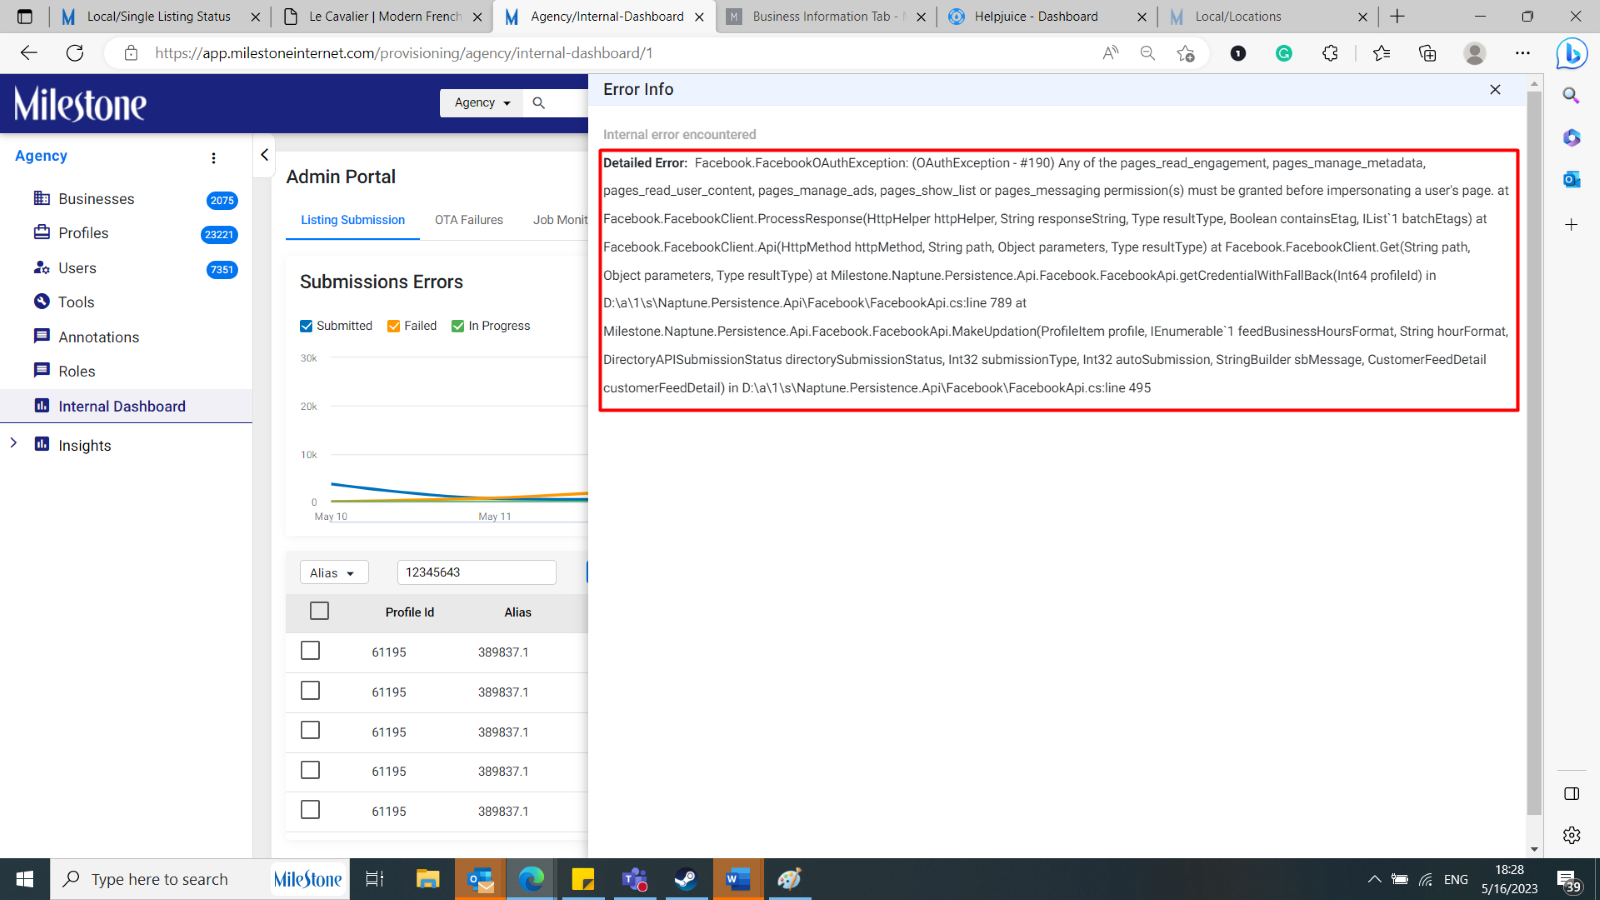Click the Profiles count badge 23221
The image size is (1600, 900).
tap(219, 235)
